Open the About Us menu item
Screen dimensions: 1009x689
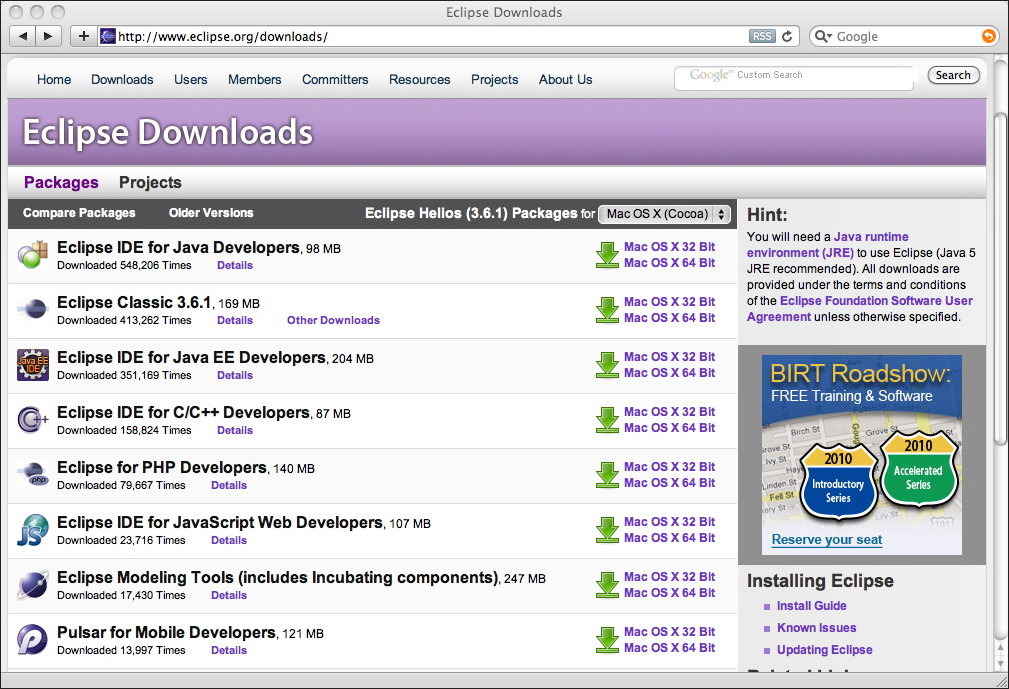pyautogui.click(x=566, y=79)
